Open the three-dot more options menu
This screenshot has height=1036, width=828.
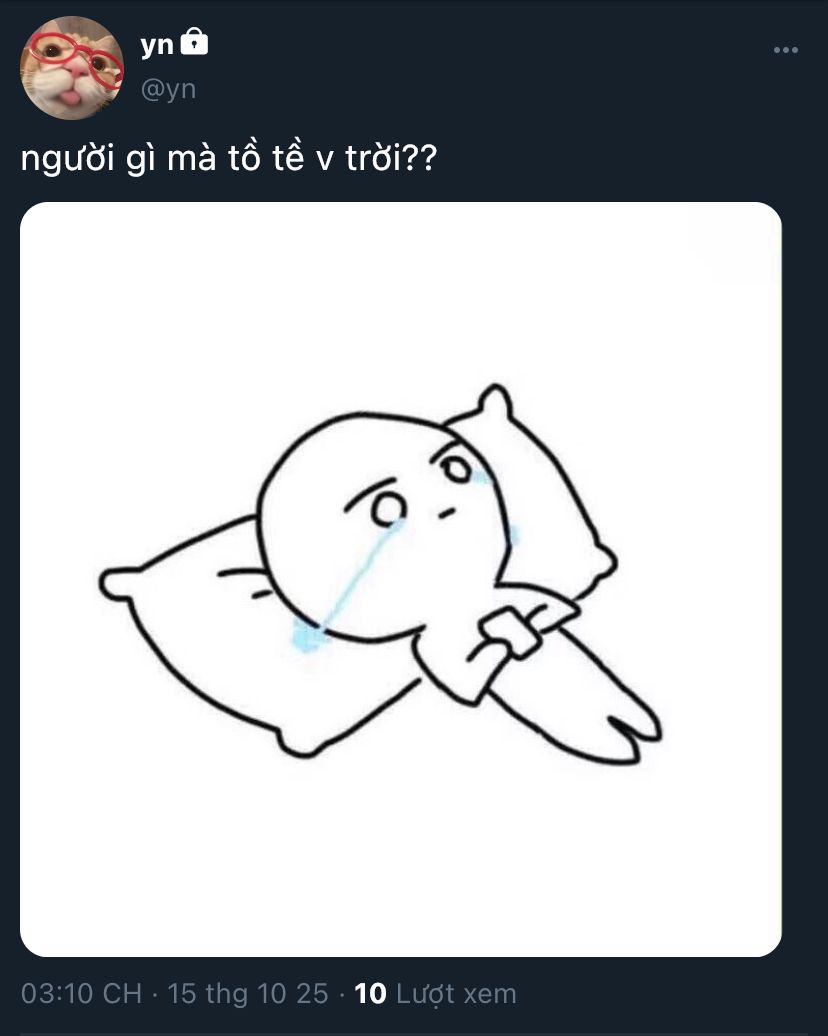[786, 50]
